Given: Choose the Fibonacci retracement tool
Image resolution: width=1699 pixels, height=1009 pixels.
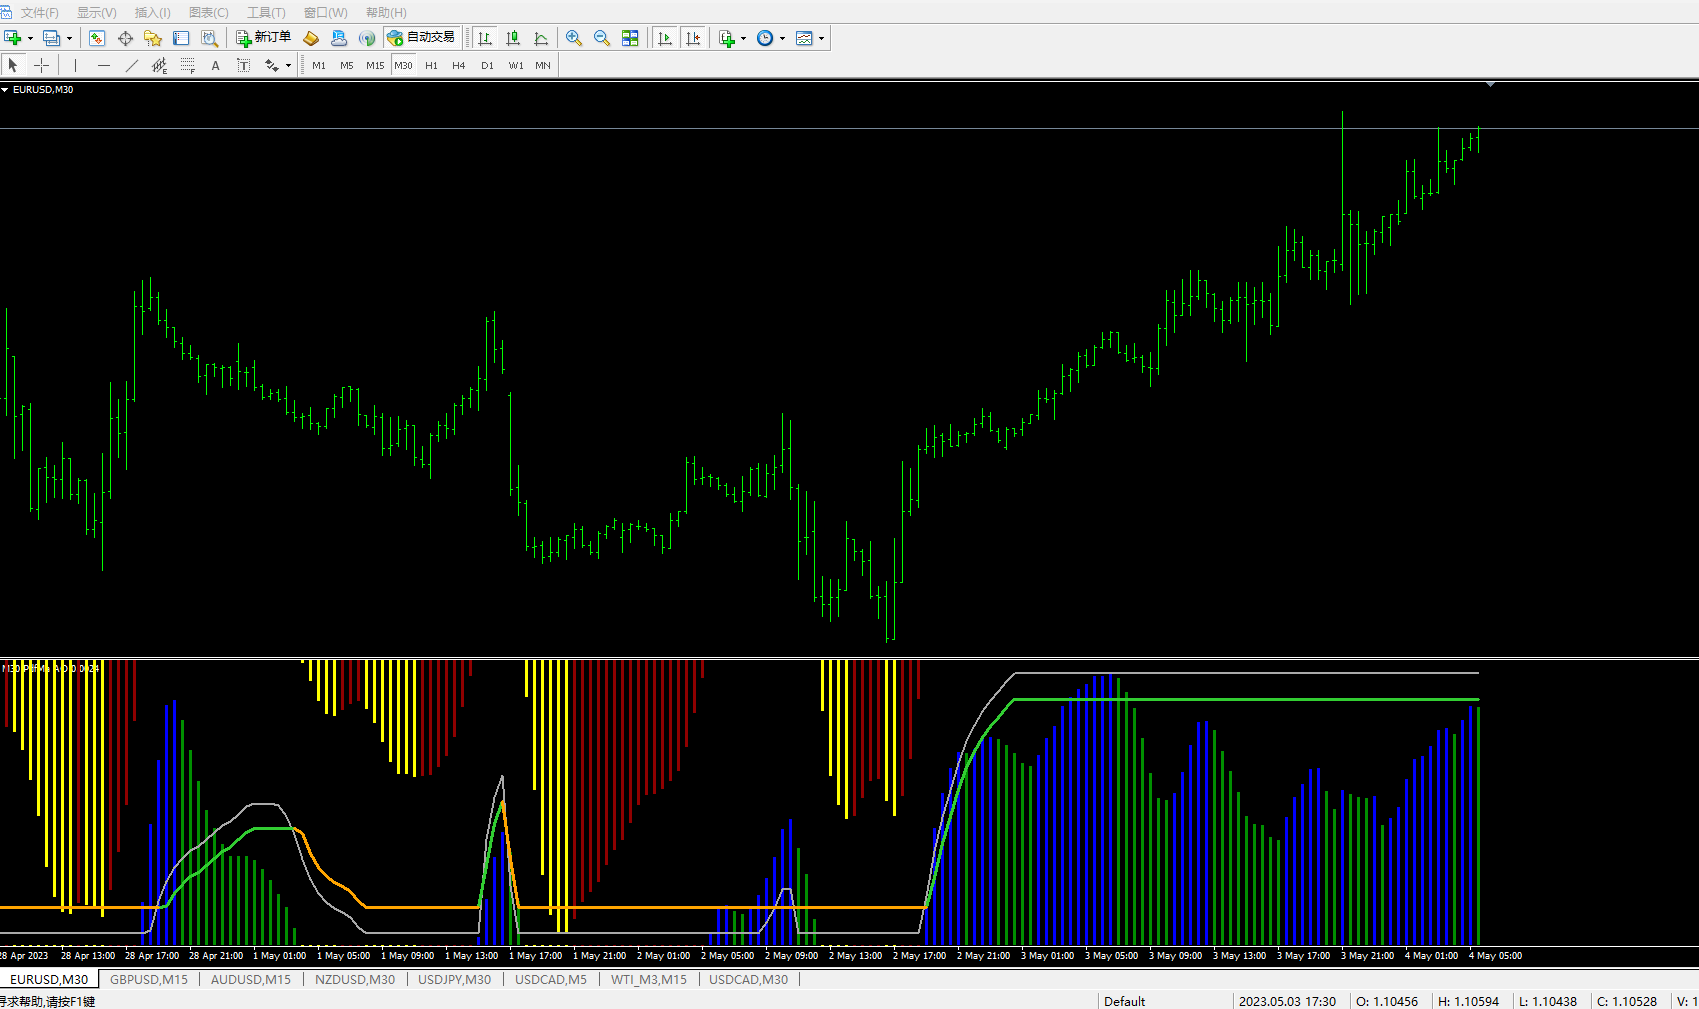Looking at the screenshot, I should [187, 65].
